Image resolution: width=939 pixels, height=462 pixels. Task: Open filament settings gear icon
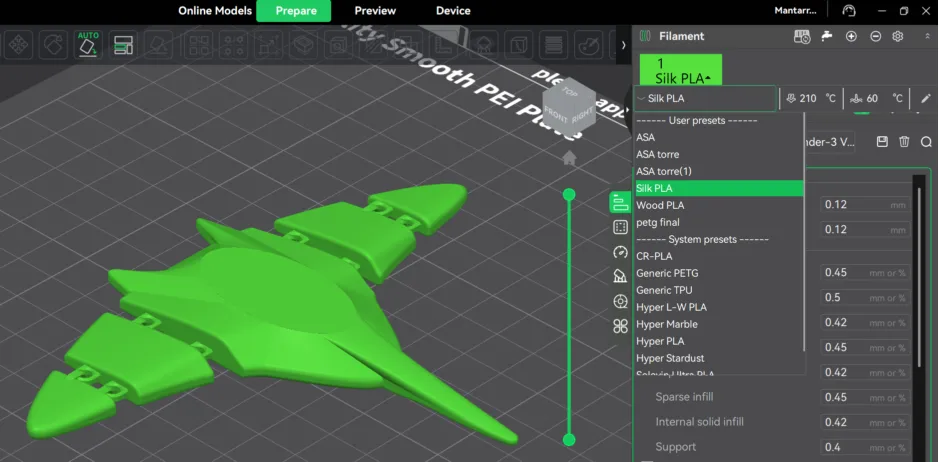[x=898, y=37]
